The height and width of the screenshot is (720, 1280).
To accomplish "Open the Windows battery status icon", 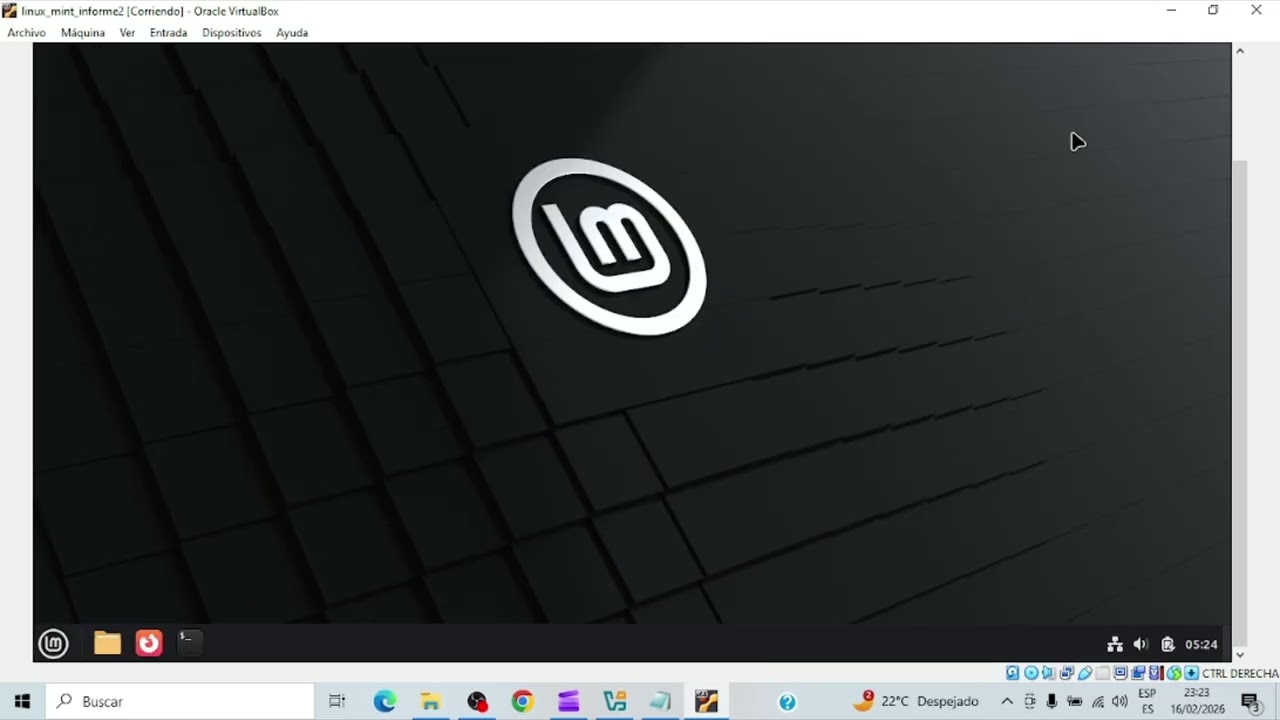I will 1075,702.
